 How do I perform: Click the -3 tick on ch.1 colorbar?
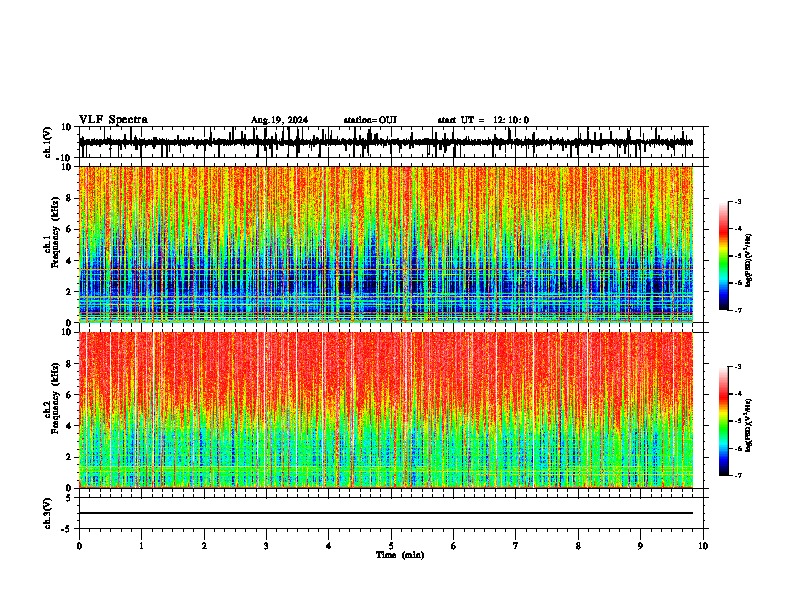(x=738, y=201)
